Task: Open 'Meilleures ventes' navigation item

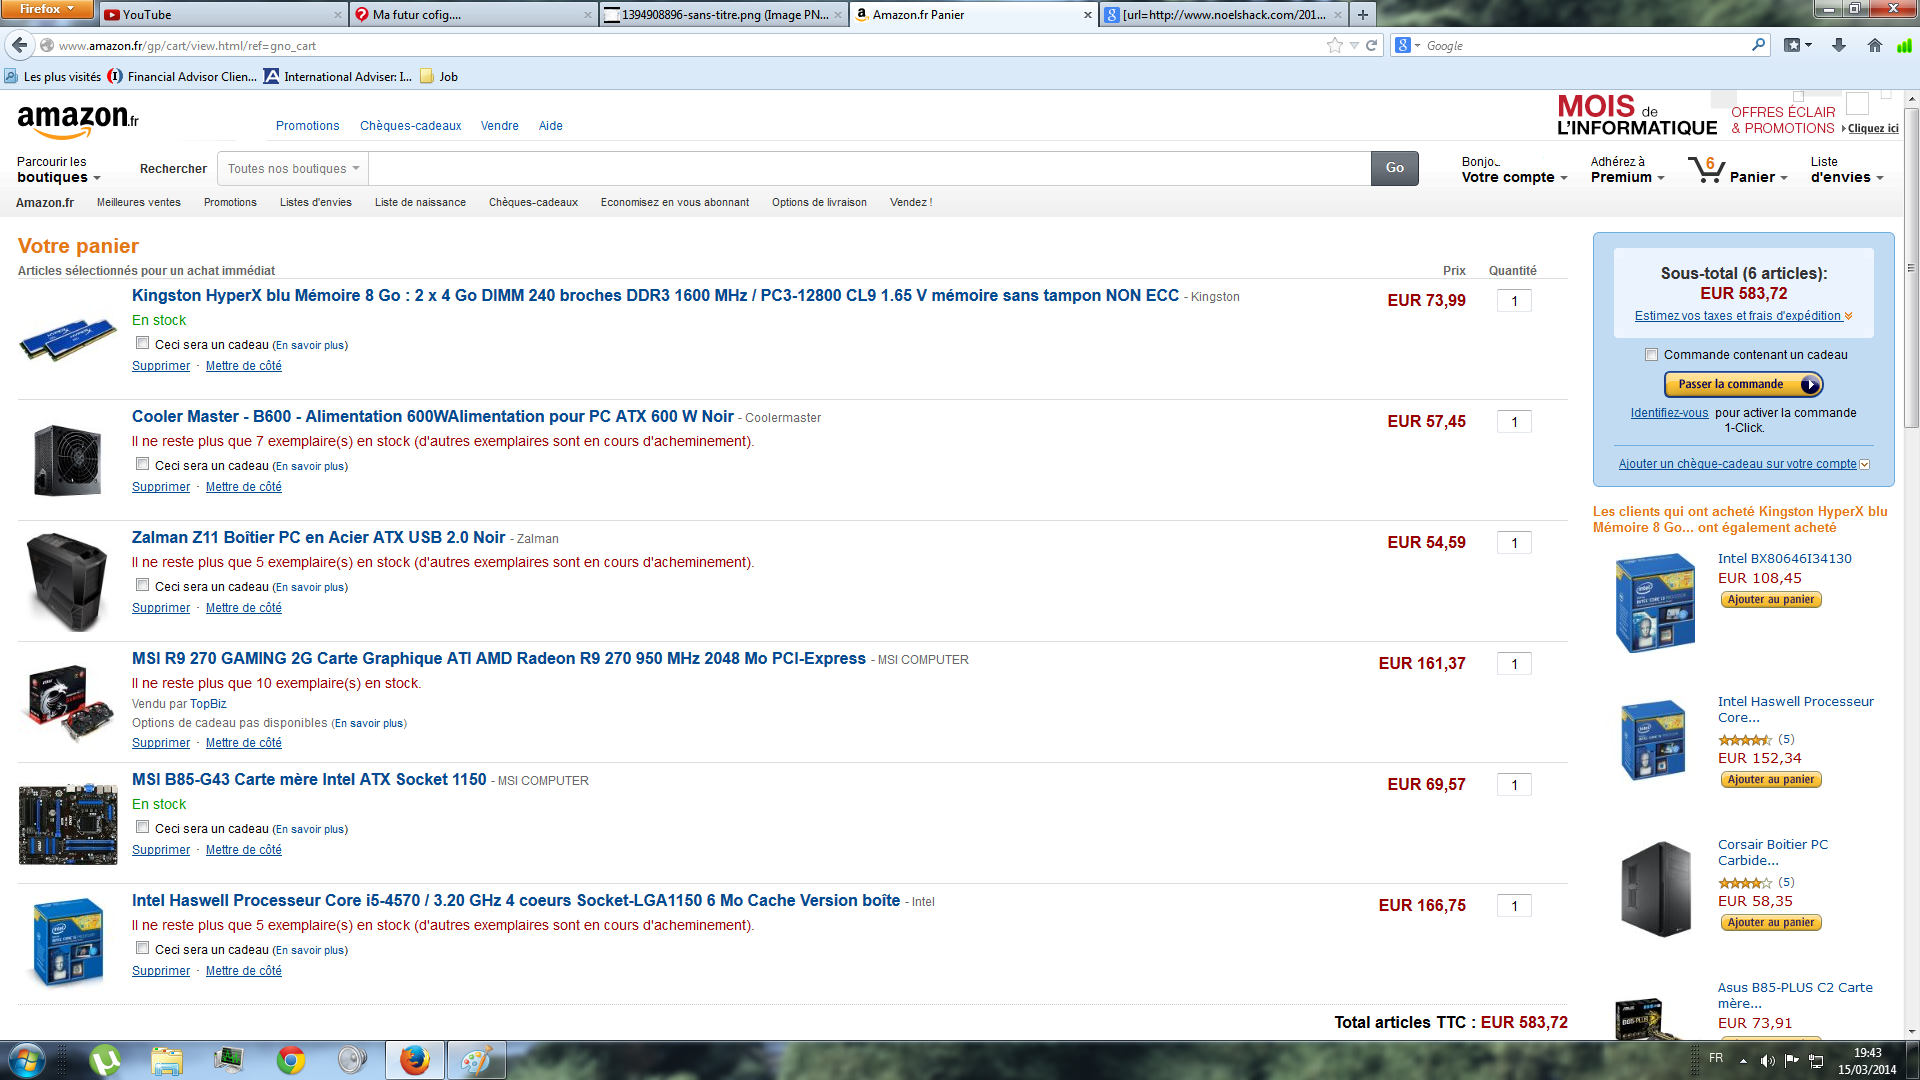Action: coord(138,202)
